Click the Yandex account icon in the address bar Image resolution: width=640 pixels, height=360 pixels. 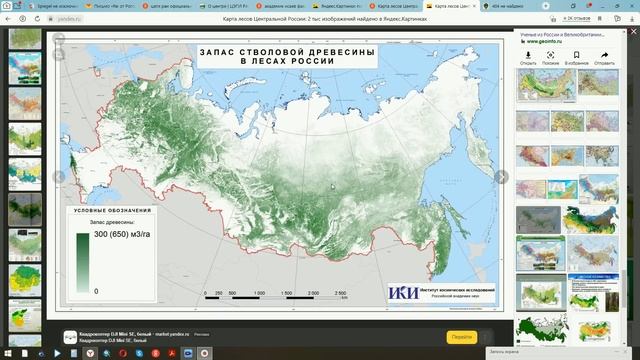pos(22,19)
